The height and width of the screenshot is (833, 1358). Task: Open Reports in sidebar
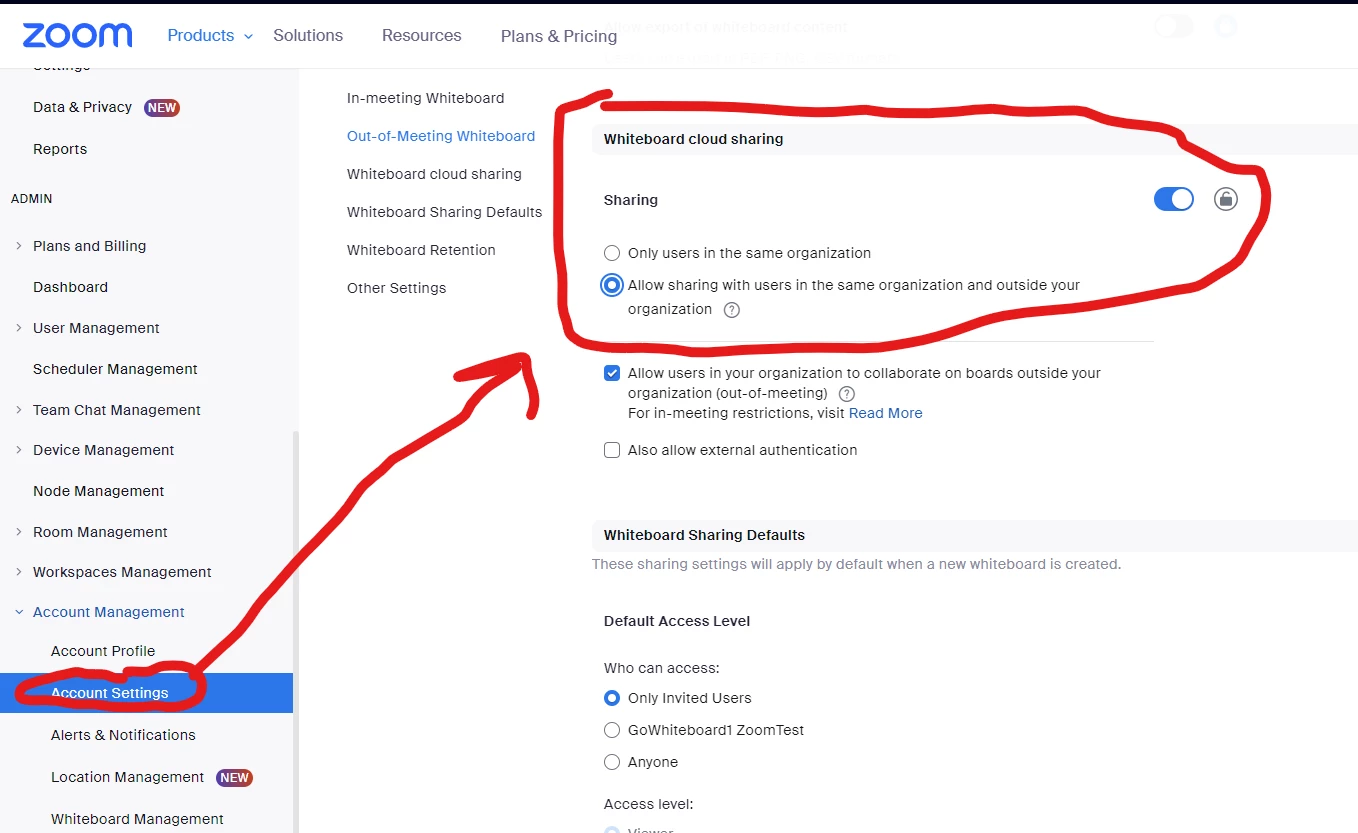point(60,149)
